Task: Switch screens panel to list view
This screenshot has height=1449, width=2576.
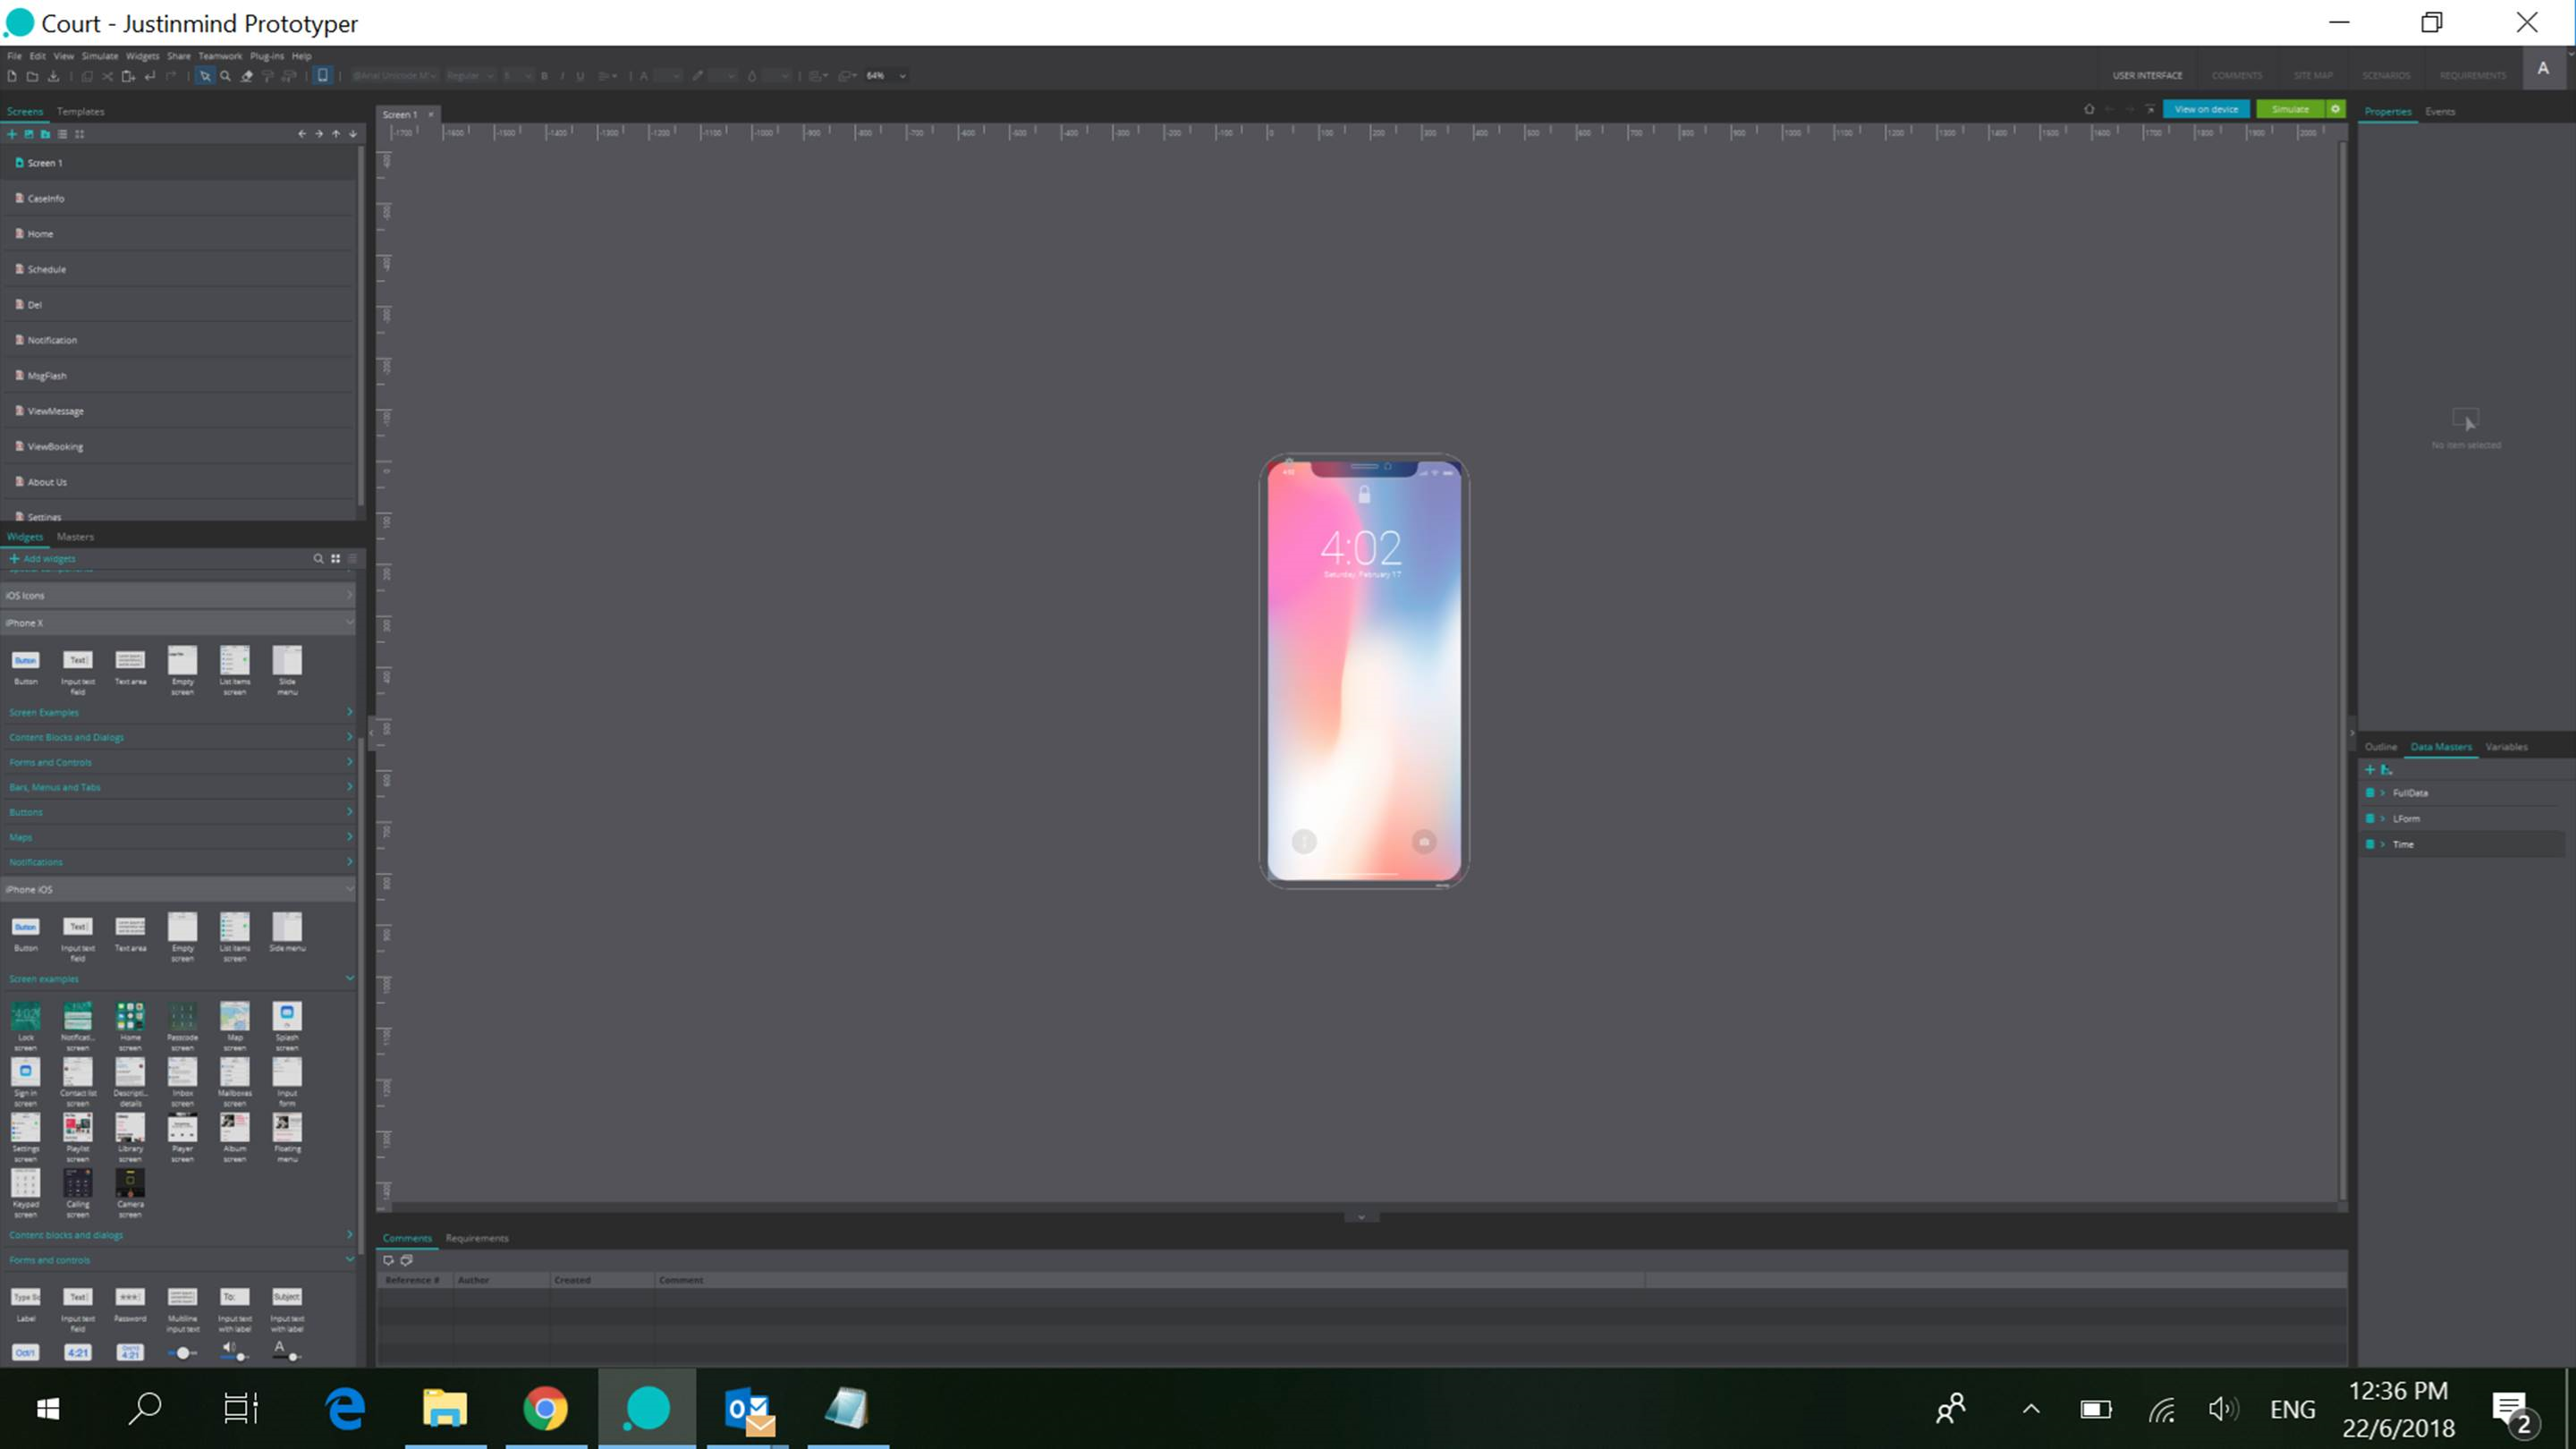Action: [62, 134]
